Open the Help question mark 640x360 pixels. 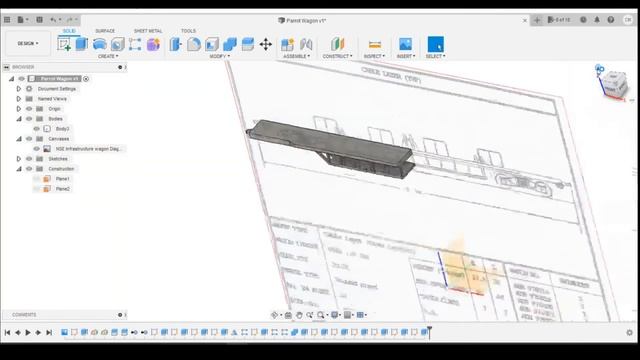[611, 20]
